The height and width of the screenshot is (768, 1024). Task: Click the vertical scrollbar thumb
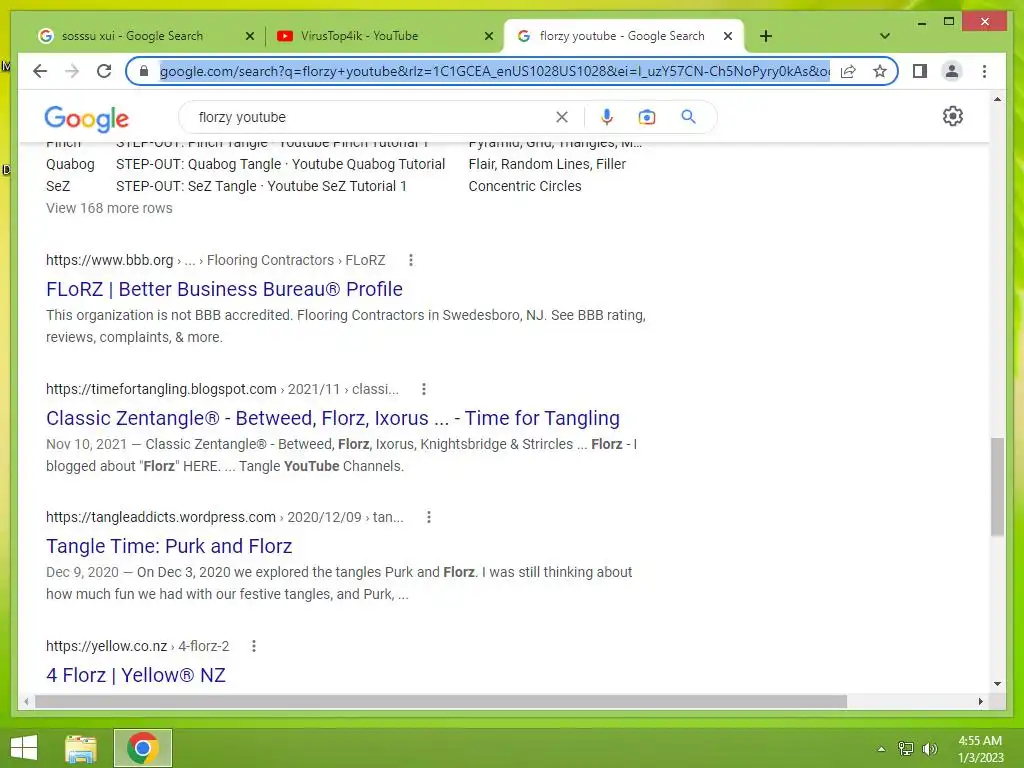(x=997, y=487)
